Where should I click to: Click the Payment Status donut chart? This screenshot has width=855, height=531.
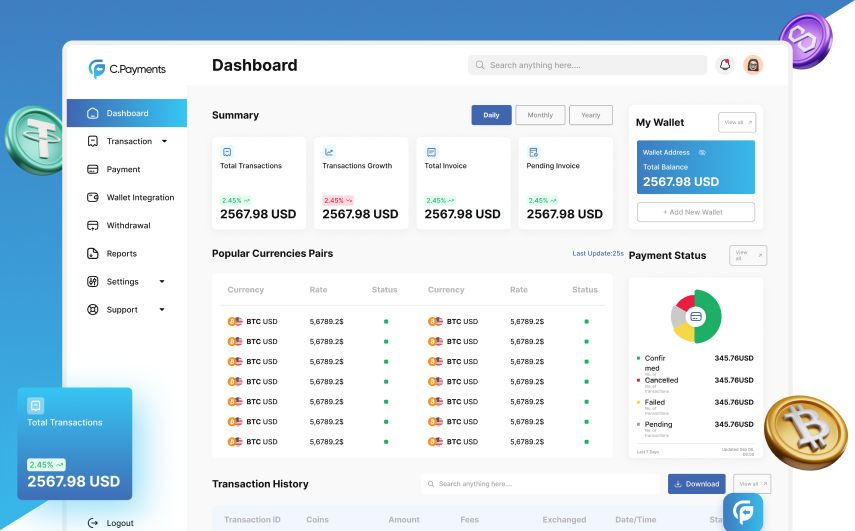click(x=696, y=316)
